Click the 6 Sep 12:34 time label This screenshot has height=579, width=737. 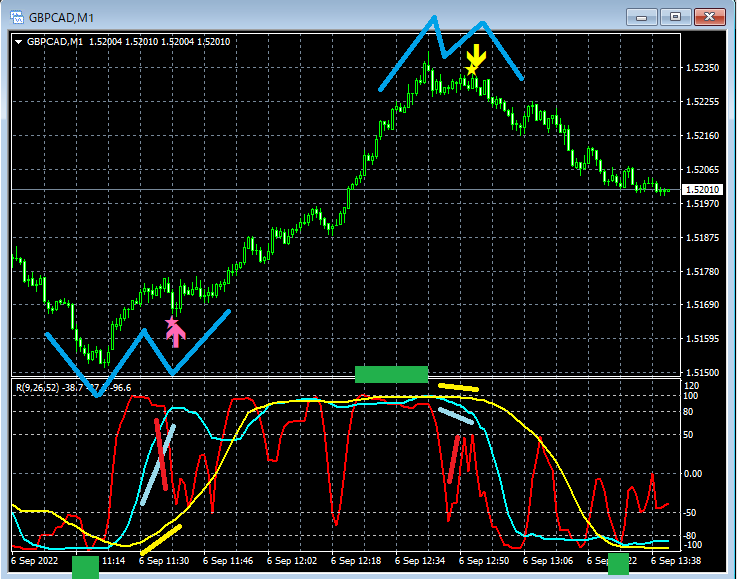pyautogui.click(x=420, y=561)
